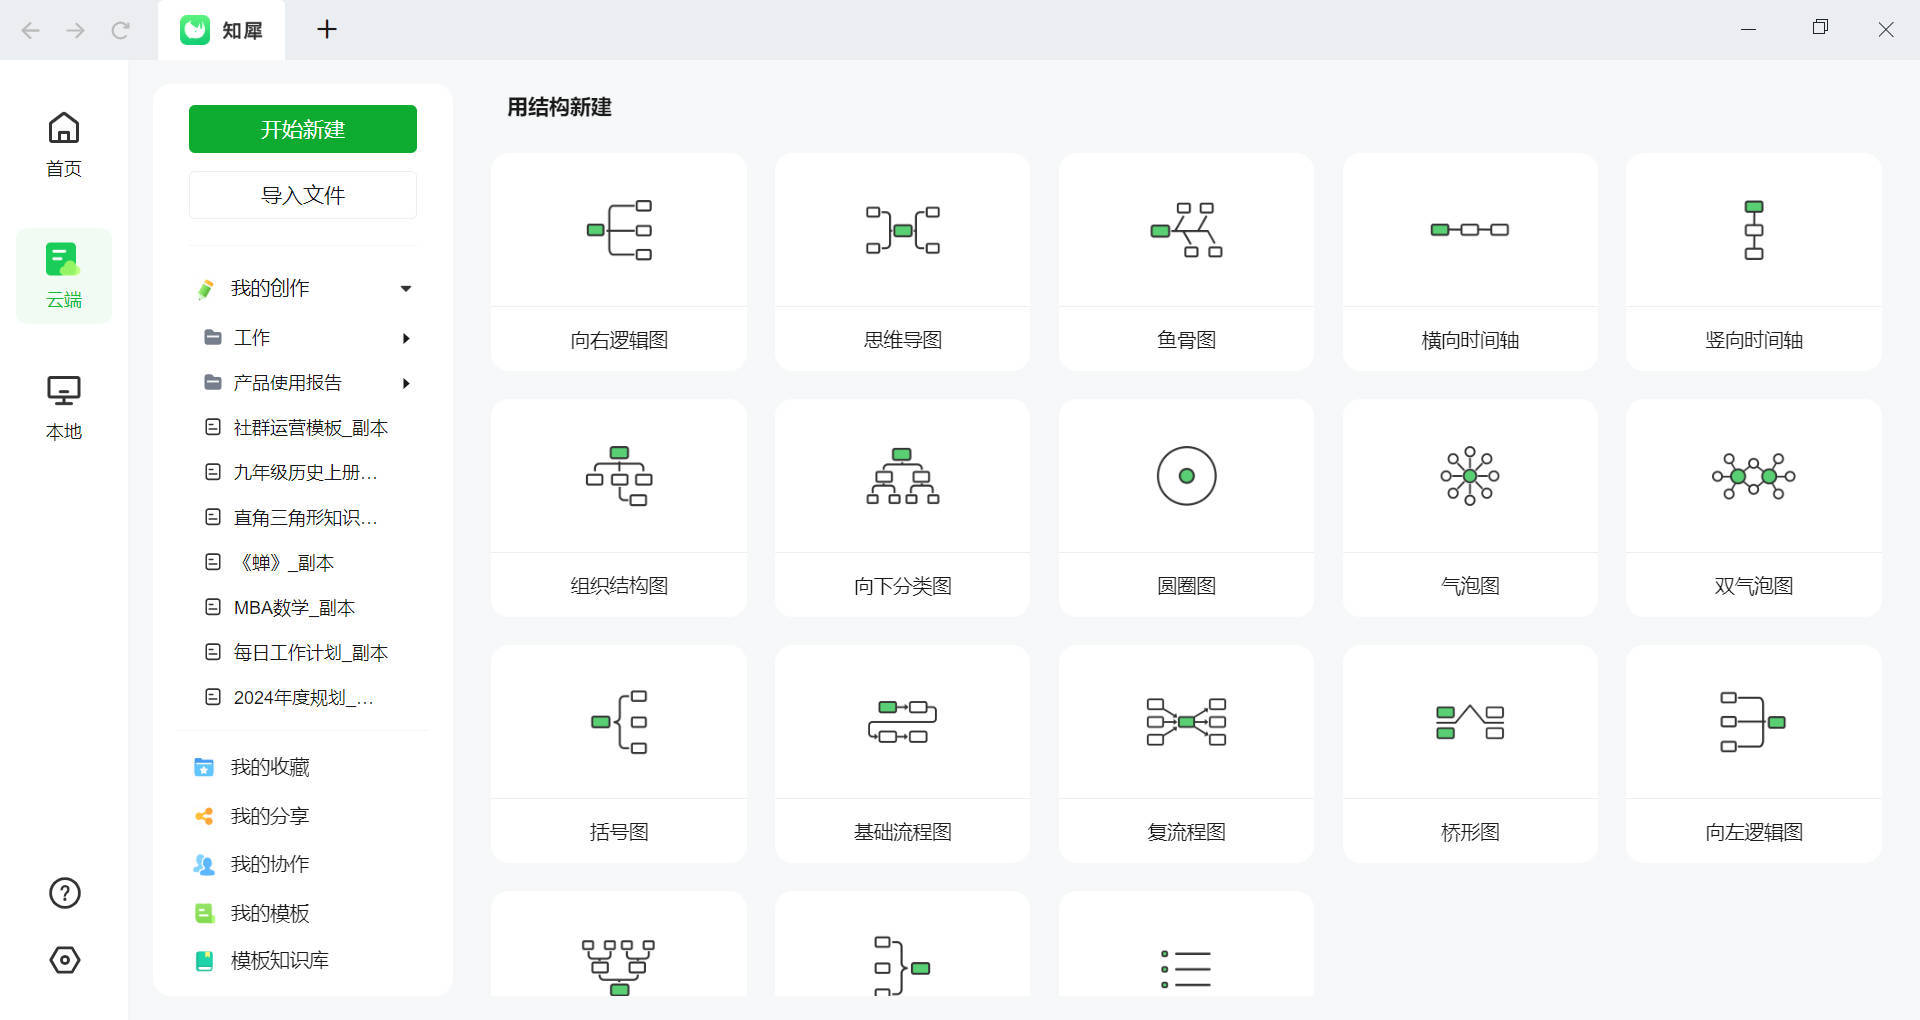This screenshot has width=1920, height=1020.
Task: Choose the 组织结构图 structure
Action: click(618, 508)
